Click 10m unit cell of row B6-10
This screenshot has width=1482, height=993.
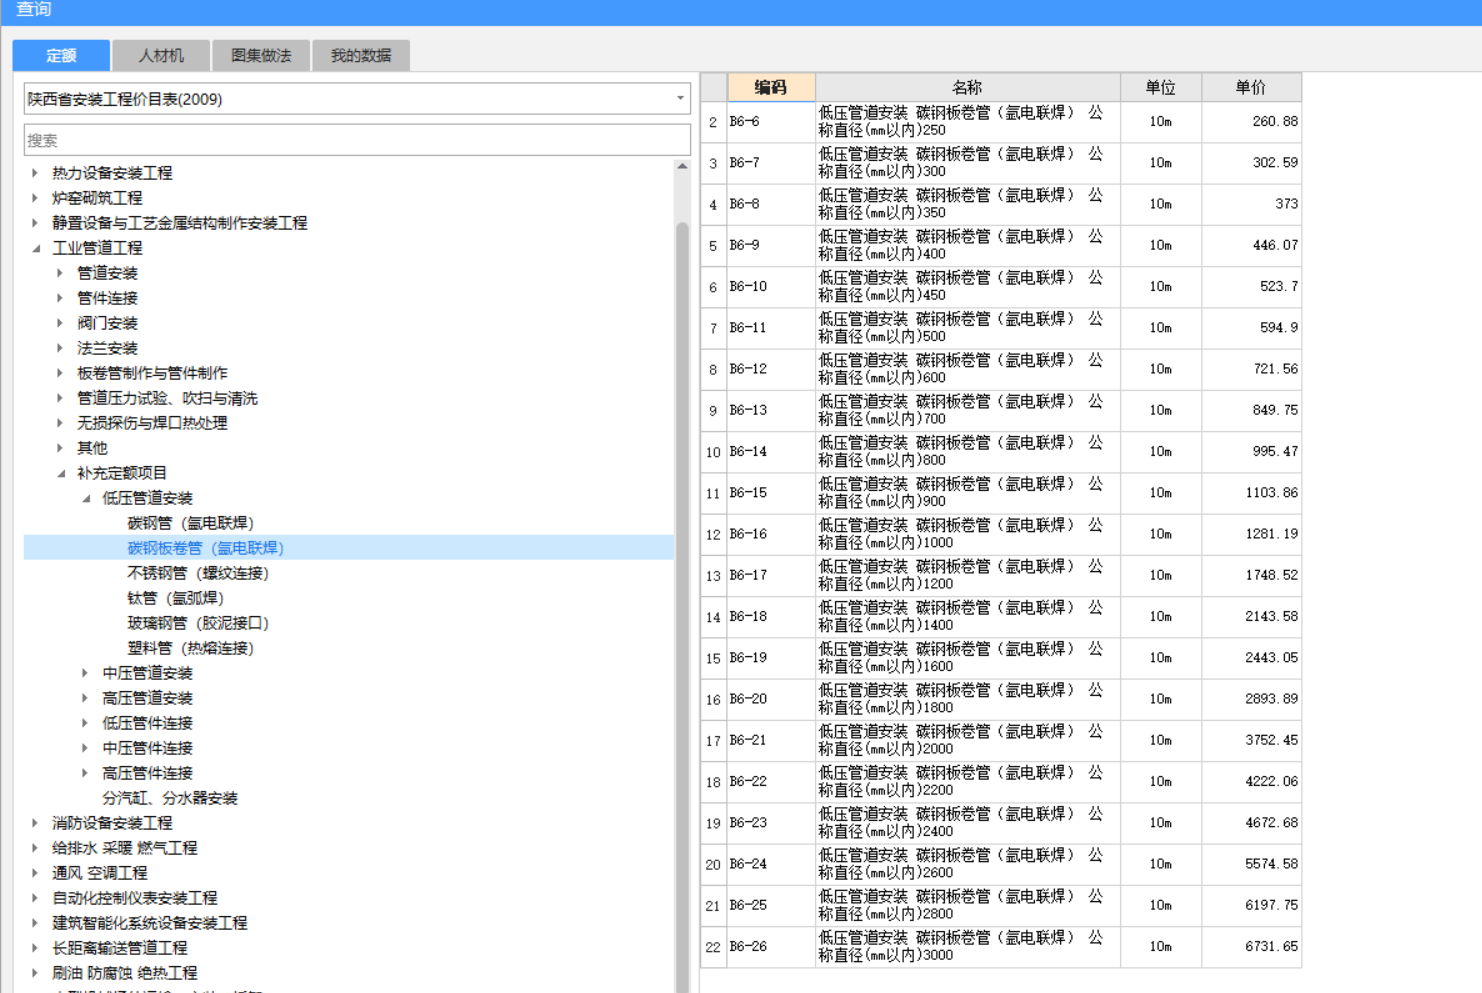pos(1160,286)
